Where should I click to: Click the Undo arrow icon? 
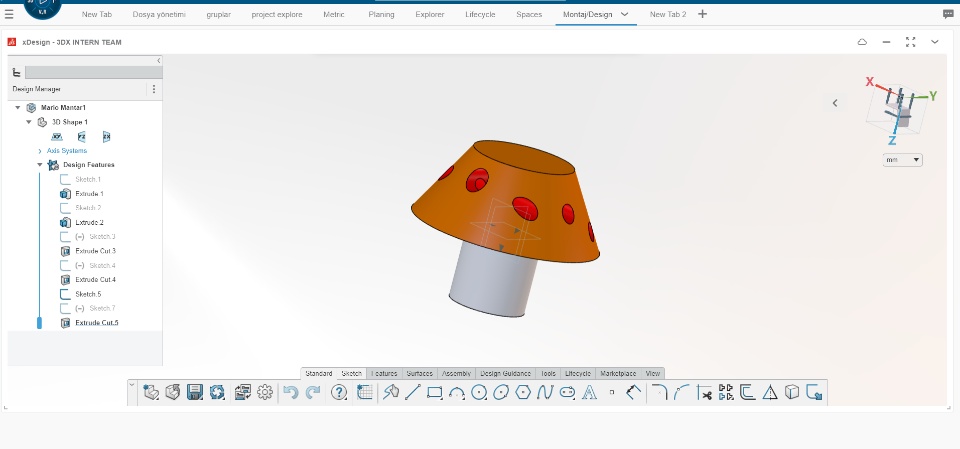pos(290,392)
